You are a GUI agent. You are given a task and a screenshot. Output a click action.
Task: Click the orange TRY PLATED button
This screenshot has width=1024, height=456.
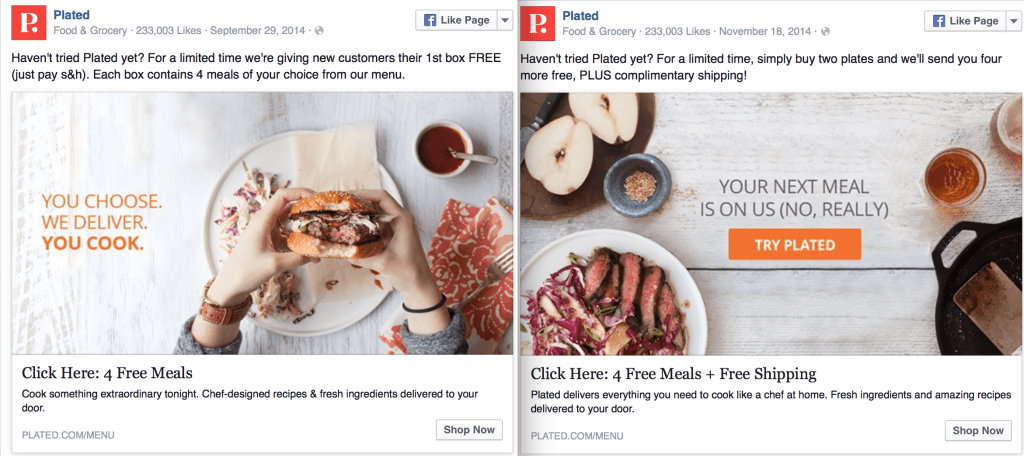pyautogui.click(x=794, y=245)
